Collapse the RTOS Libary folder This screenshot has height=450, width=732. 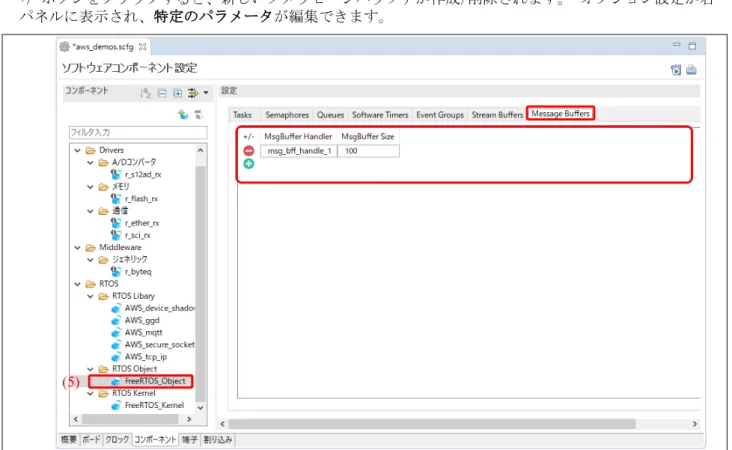[90, 296]
